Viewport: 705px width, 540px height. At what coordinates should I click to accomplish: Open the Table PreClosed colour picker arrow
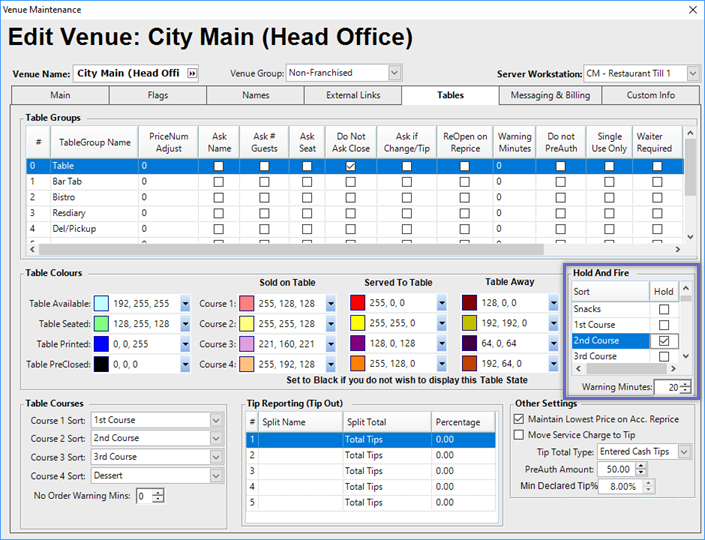184,364
